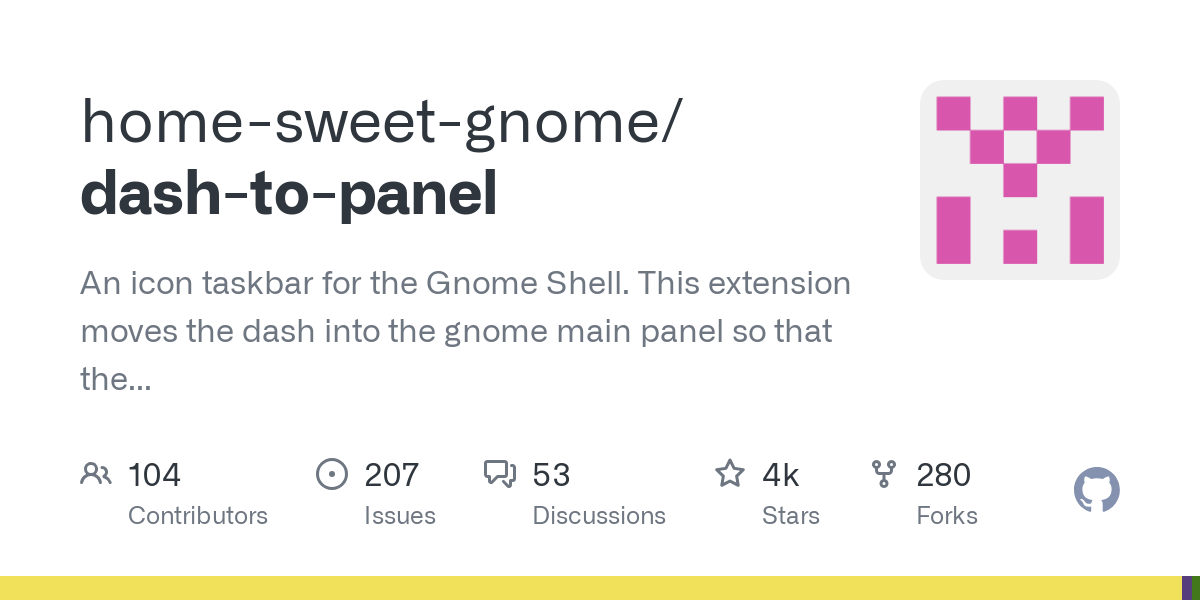
Task: Click the pink identicon avatar image
Action: click(1019, 180)
